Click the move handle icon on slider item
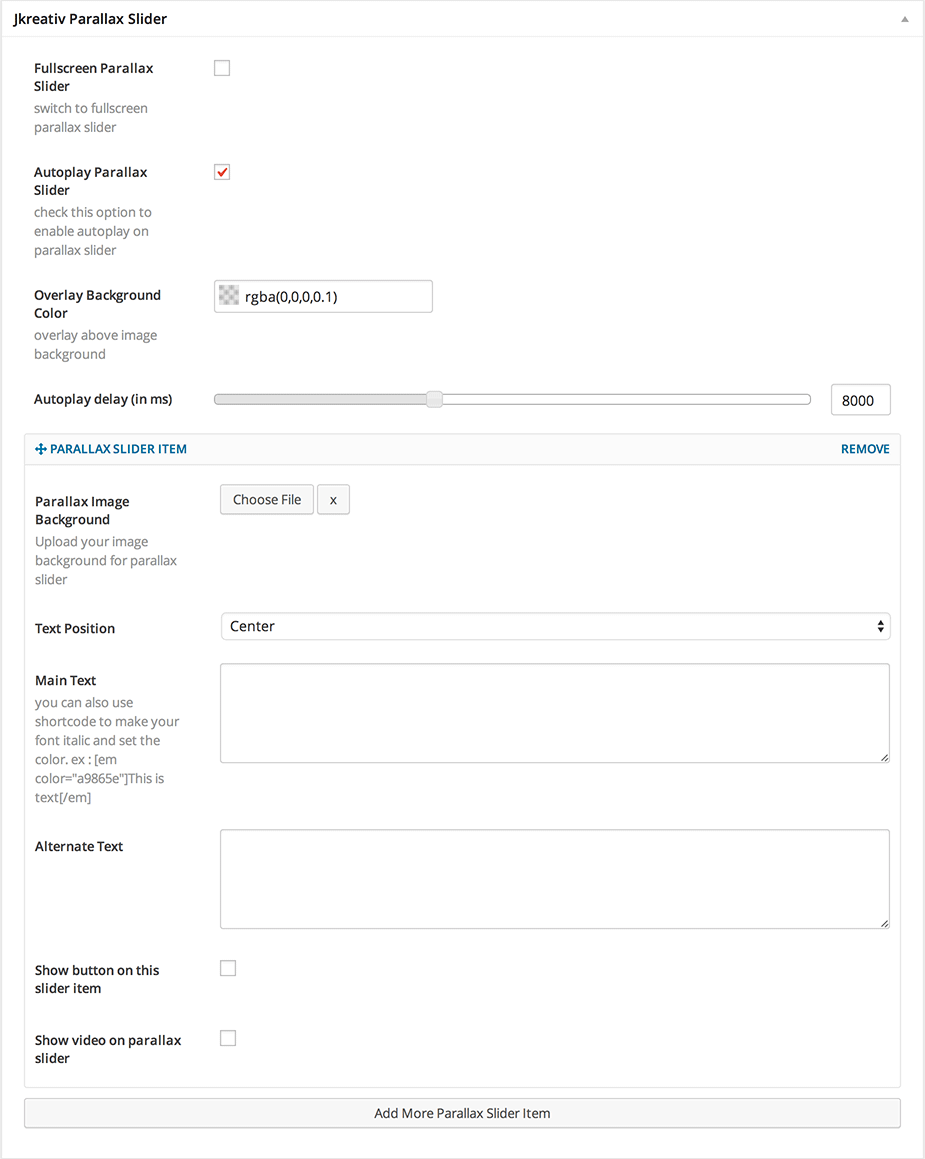The height and width of the screenshot is (1159, 925). pos(41,449)
